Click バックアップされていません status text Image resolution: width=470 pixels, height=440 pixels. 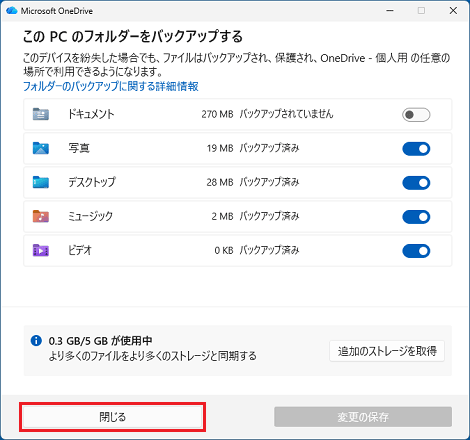286,114
